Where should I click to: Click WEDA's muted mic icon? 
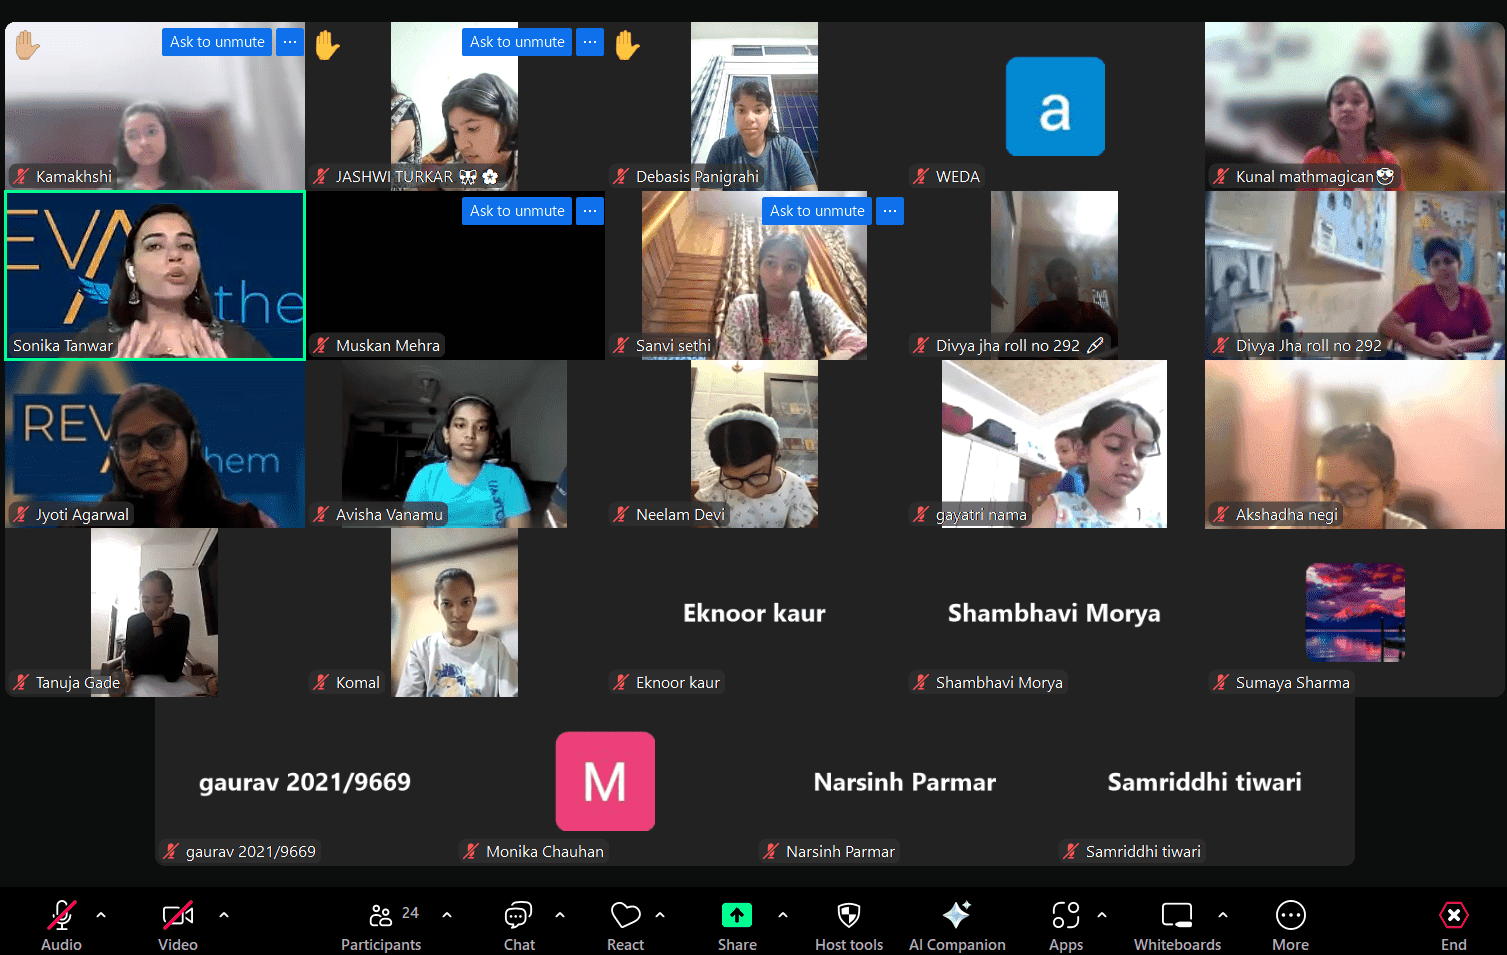pyautogui.click(x=922, y=177)
